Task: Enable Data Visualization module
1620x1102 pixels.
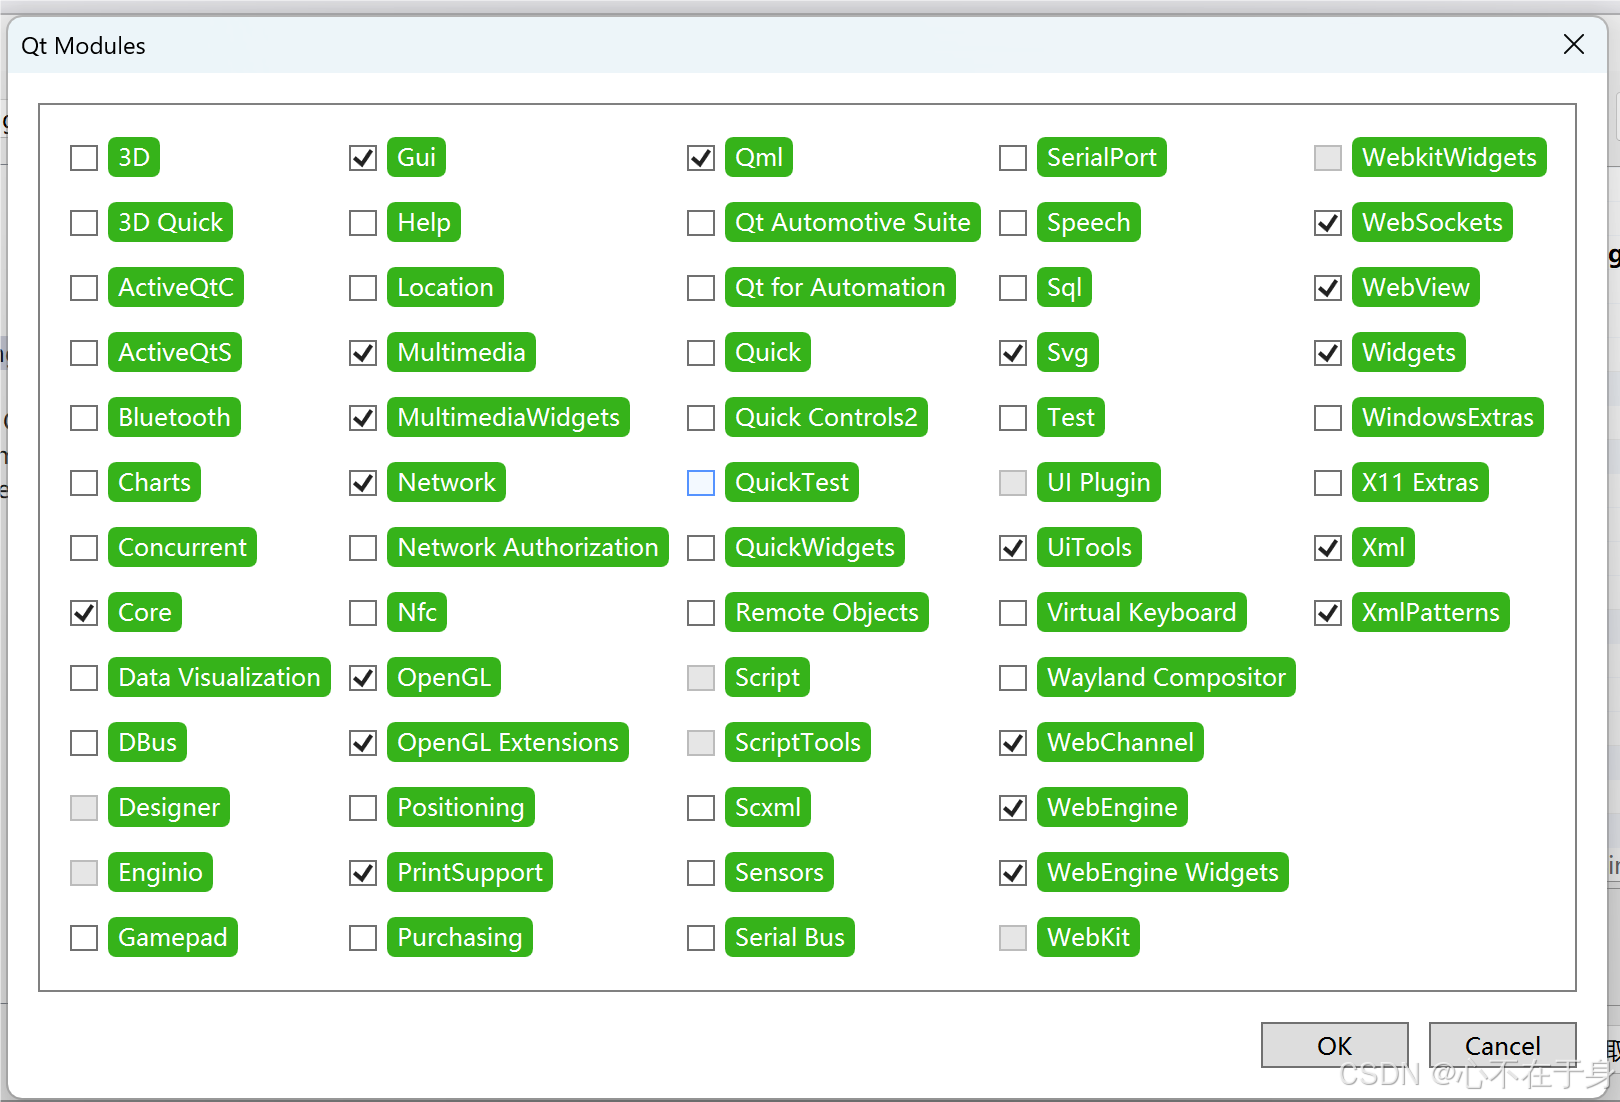Action: coord(84,678)
